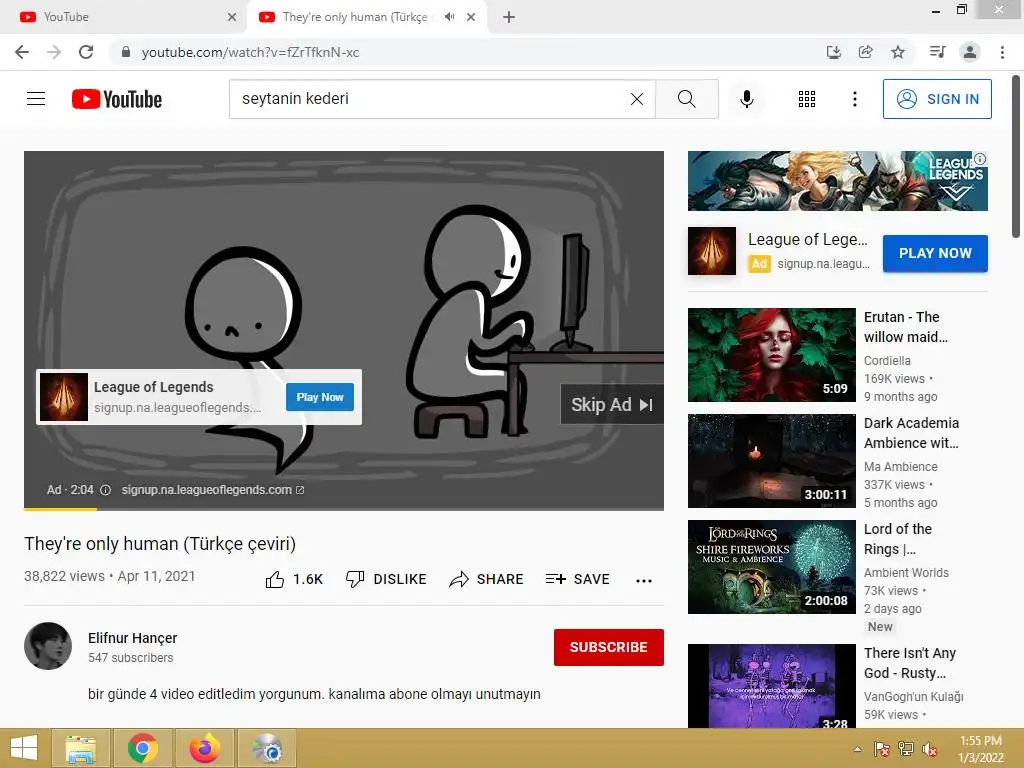
Task: Open the Erutan willow maid video thumbnail
Action: 771,355
